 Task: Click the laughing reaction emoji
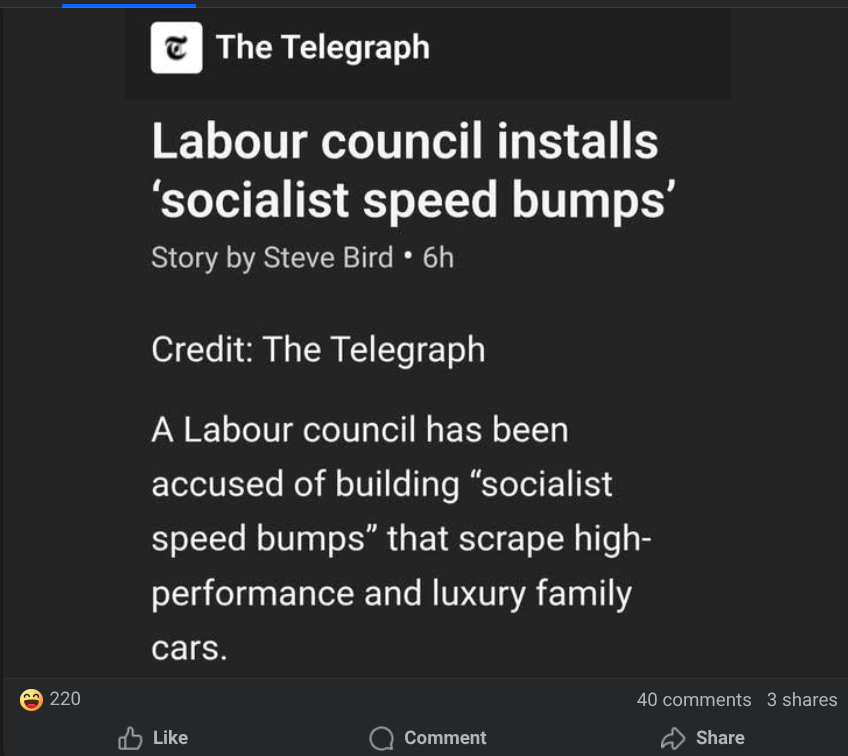point(32,699)
